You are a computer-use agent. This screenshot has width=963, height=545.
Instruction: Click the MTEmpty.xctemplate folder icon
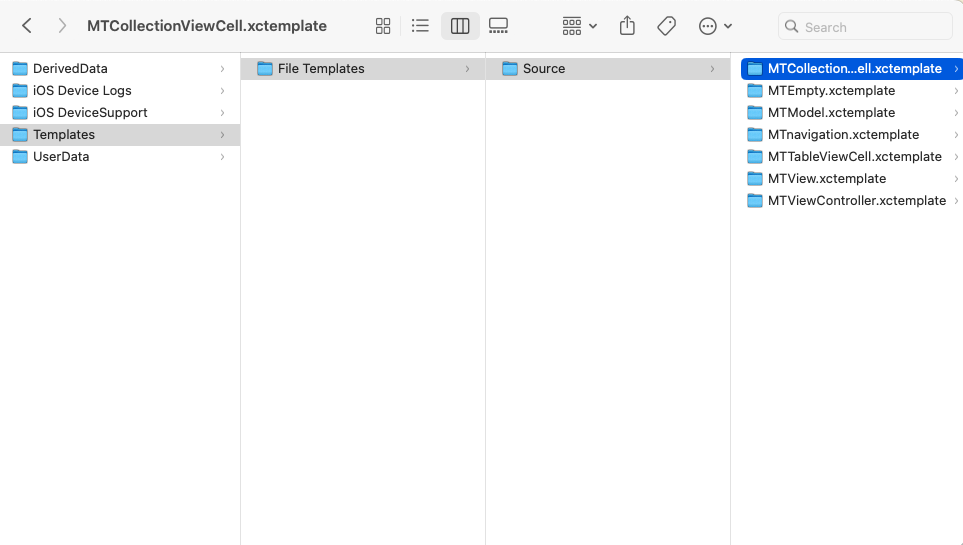[x=755, y=90]
